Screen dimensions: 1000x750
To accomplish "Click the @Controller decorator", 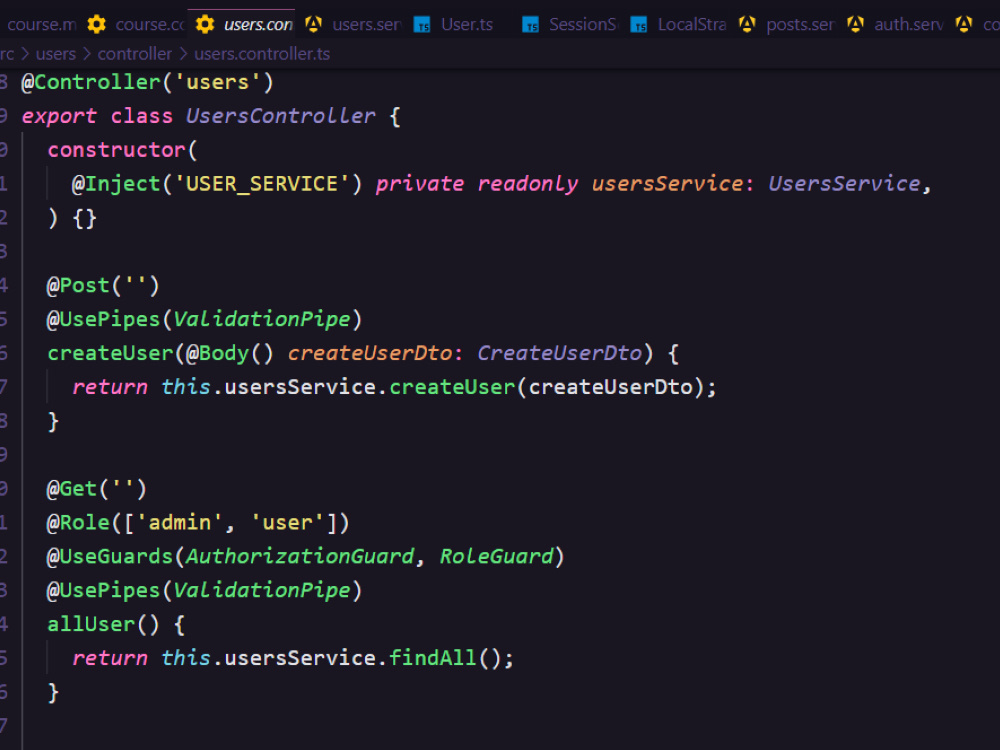I will pyautogui.click(x=91, y=82).
